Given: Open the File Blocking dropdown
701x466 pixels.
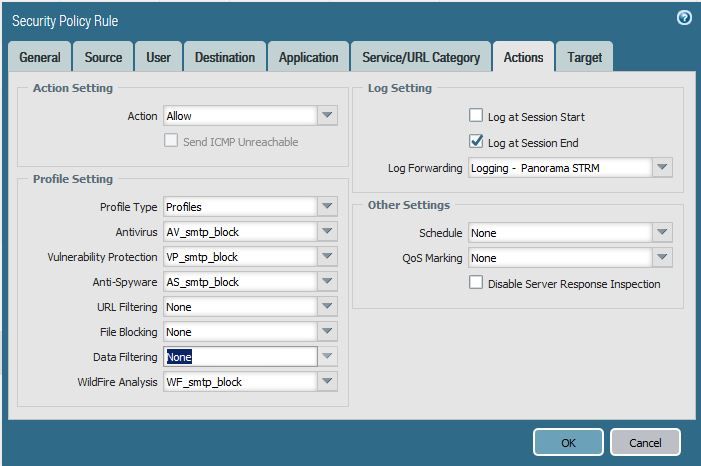Looking at the screenshot, I should 327,332.
